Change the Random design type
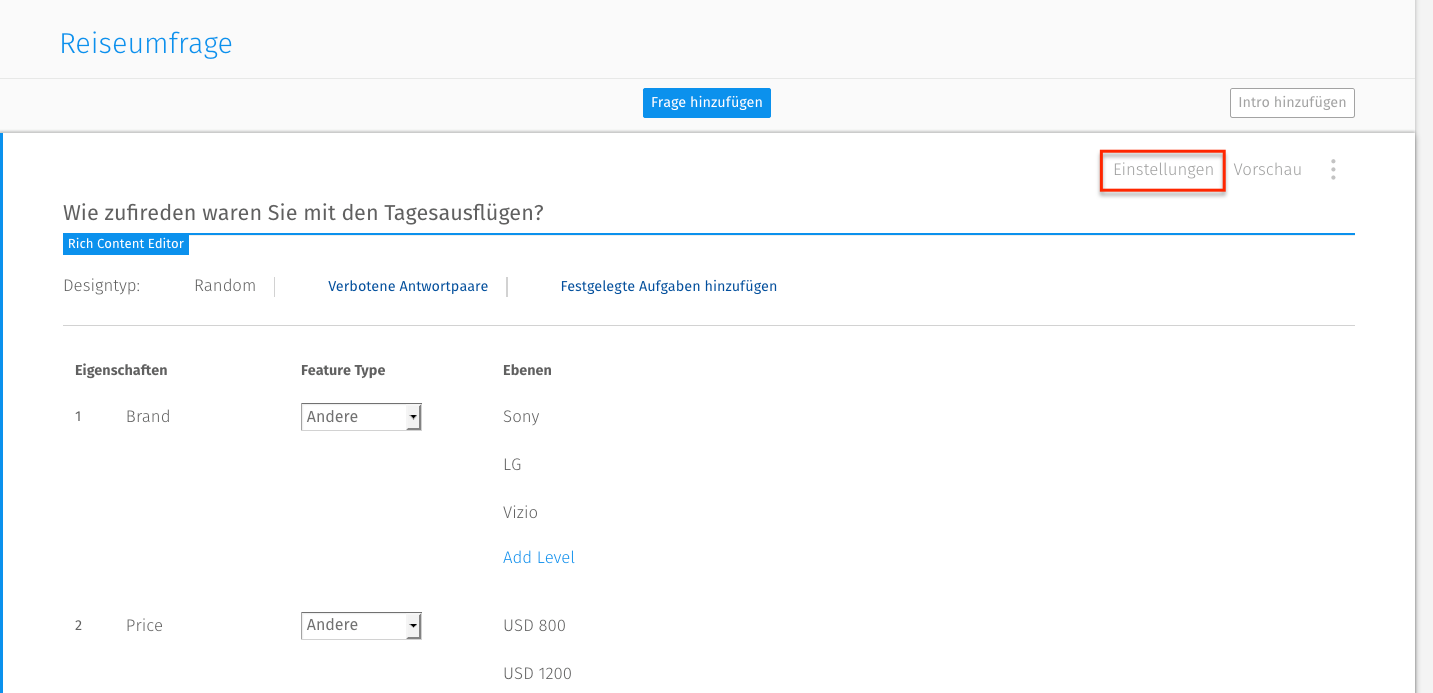Screen dimensions: 1433x693 click(x=225, y=286)
